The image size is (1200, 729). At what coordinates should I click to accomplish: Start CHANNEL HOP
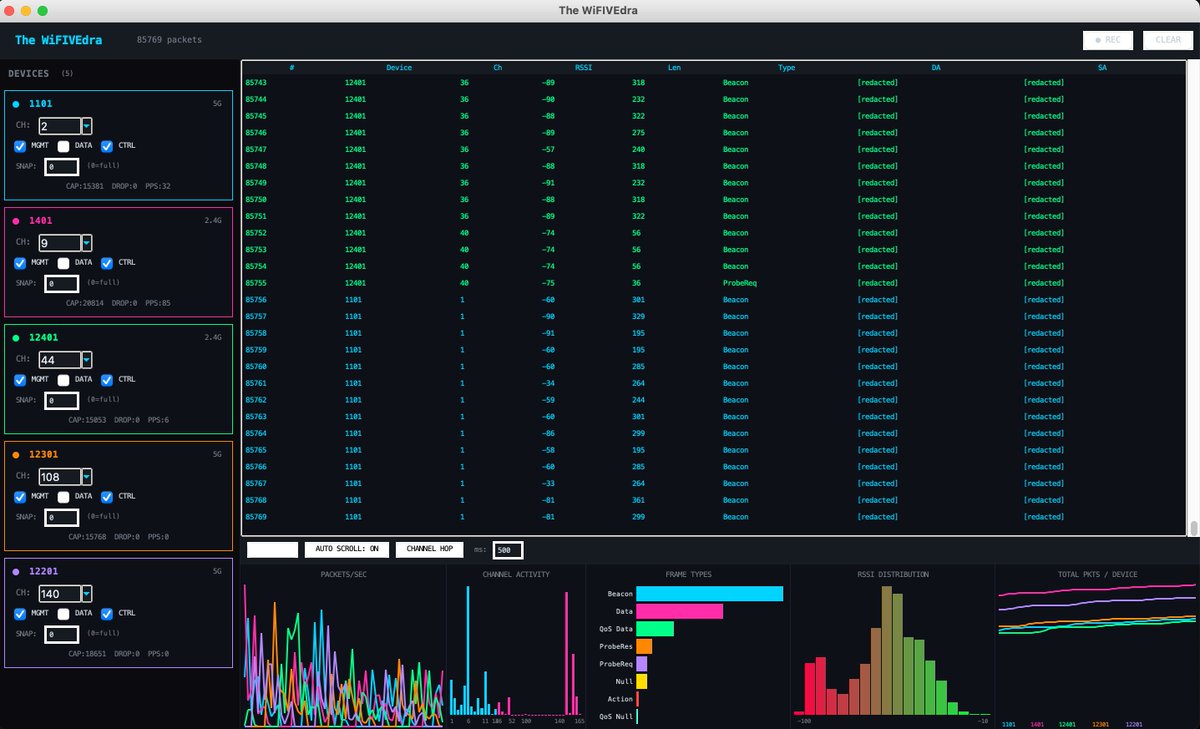429,549
